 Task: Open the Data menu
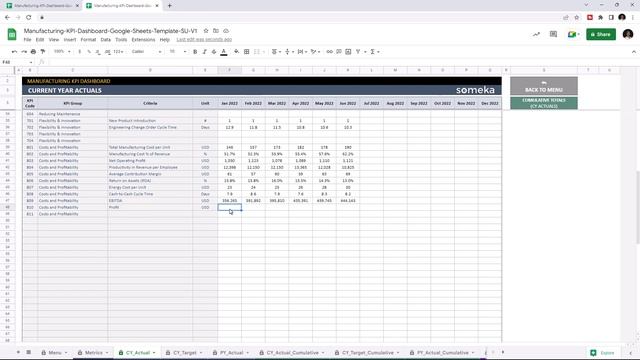click(x=106, y=40)
